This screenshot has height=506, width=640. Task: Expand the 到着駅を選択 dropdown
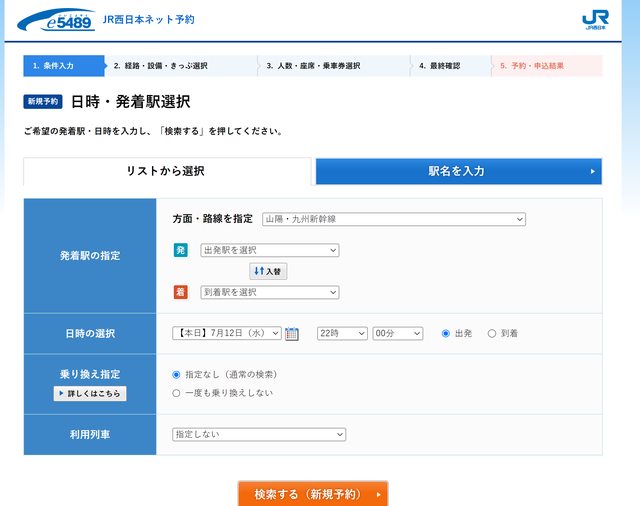click(x=269, y=292)
